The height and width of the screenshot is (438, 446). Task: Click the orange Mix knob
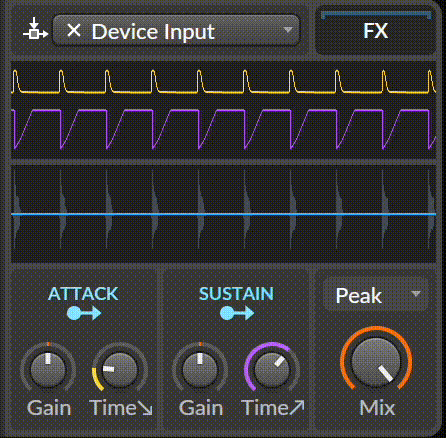click(x=376, y=362)
